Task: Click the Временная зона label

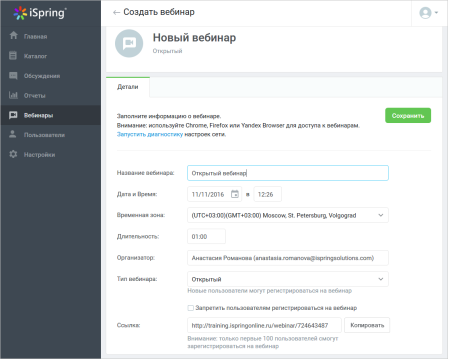Action: pyautogui.click(x=141, y=215)
